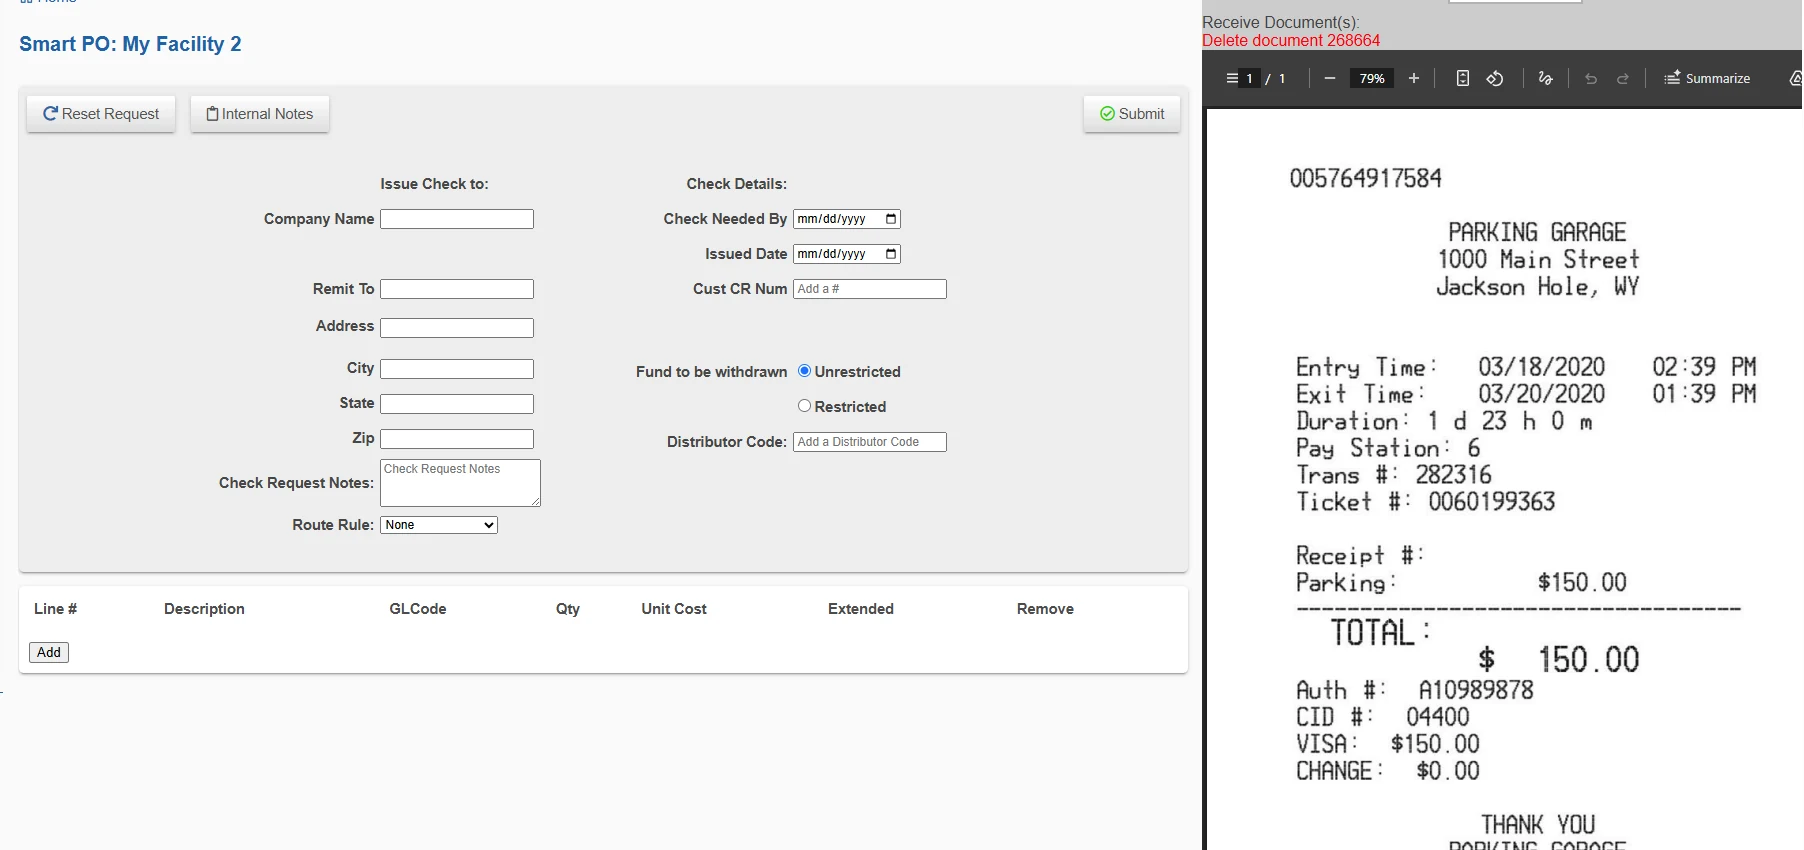Image resolution: width=1804 pixels, height=850 pixels.
Task: Expand the Route Rule dropdown
Action: point(439,525)
